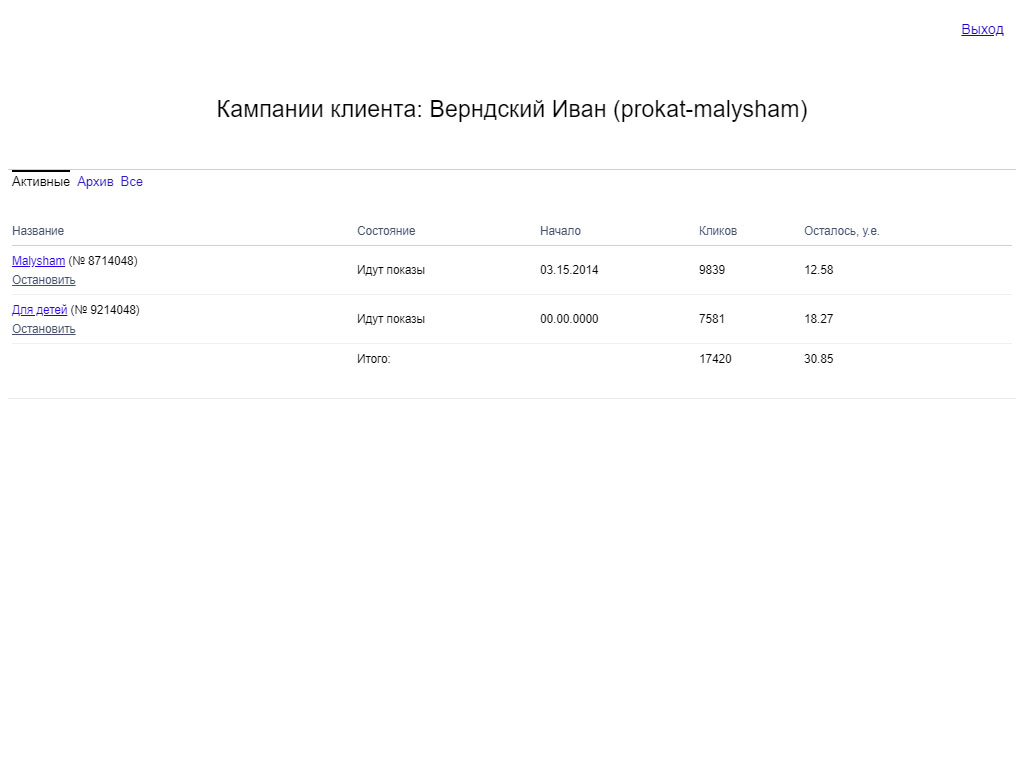Viewport: 1024px width, 768px height.
Task: Click the Кликов column header
Action: click(x=717, y=231)
